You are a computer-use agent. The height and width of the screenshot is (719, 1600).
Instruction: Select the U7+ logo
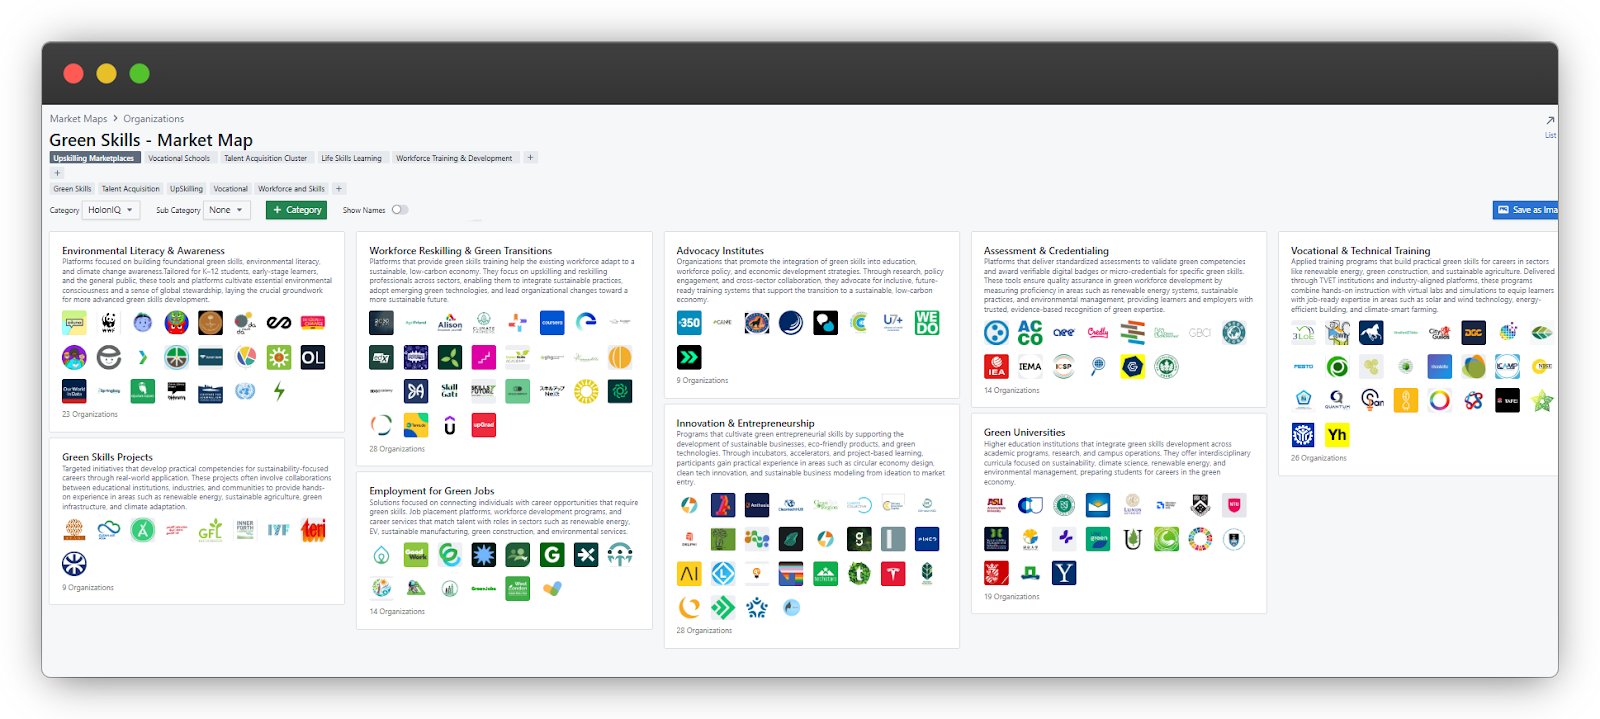click(x=893, y=323)
